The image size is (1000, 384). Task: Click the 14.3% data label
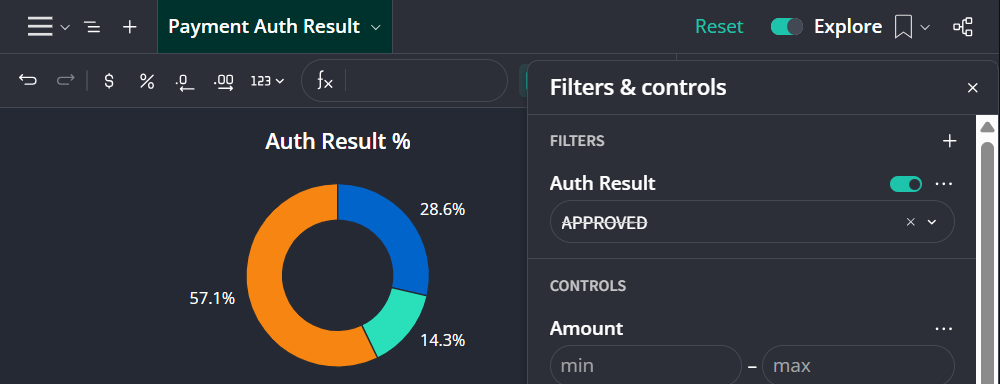443,341
